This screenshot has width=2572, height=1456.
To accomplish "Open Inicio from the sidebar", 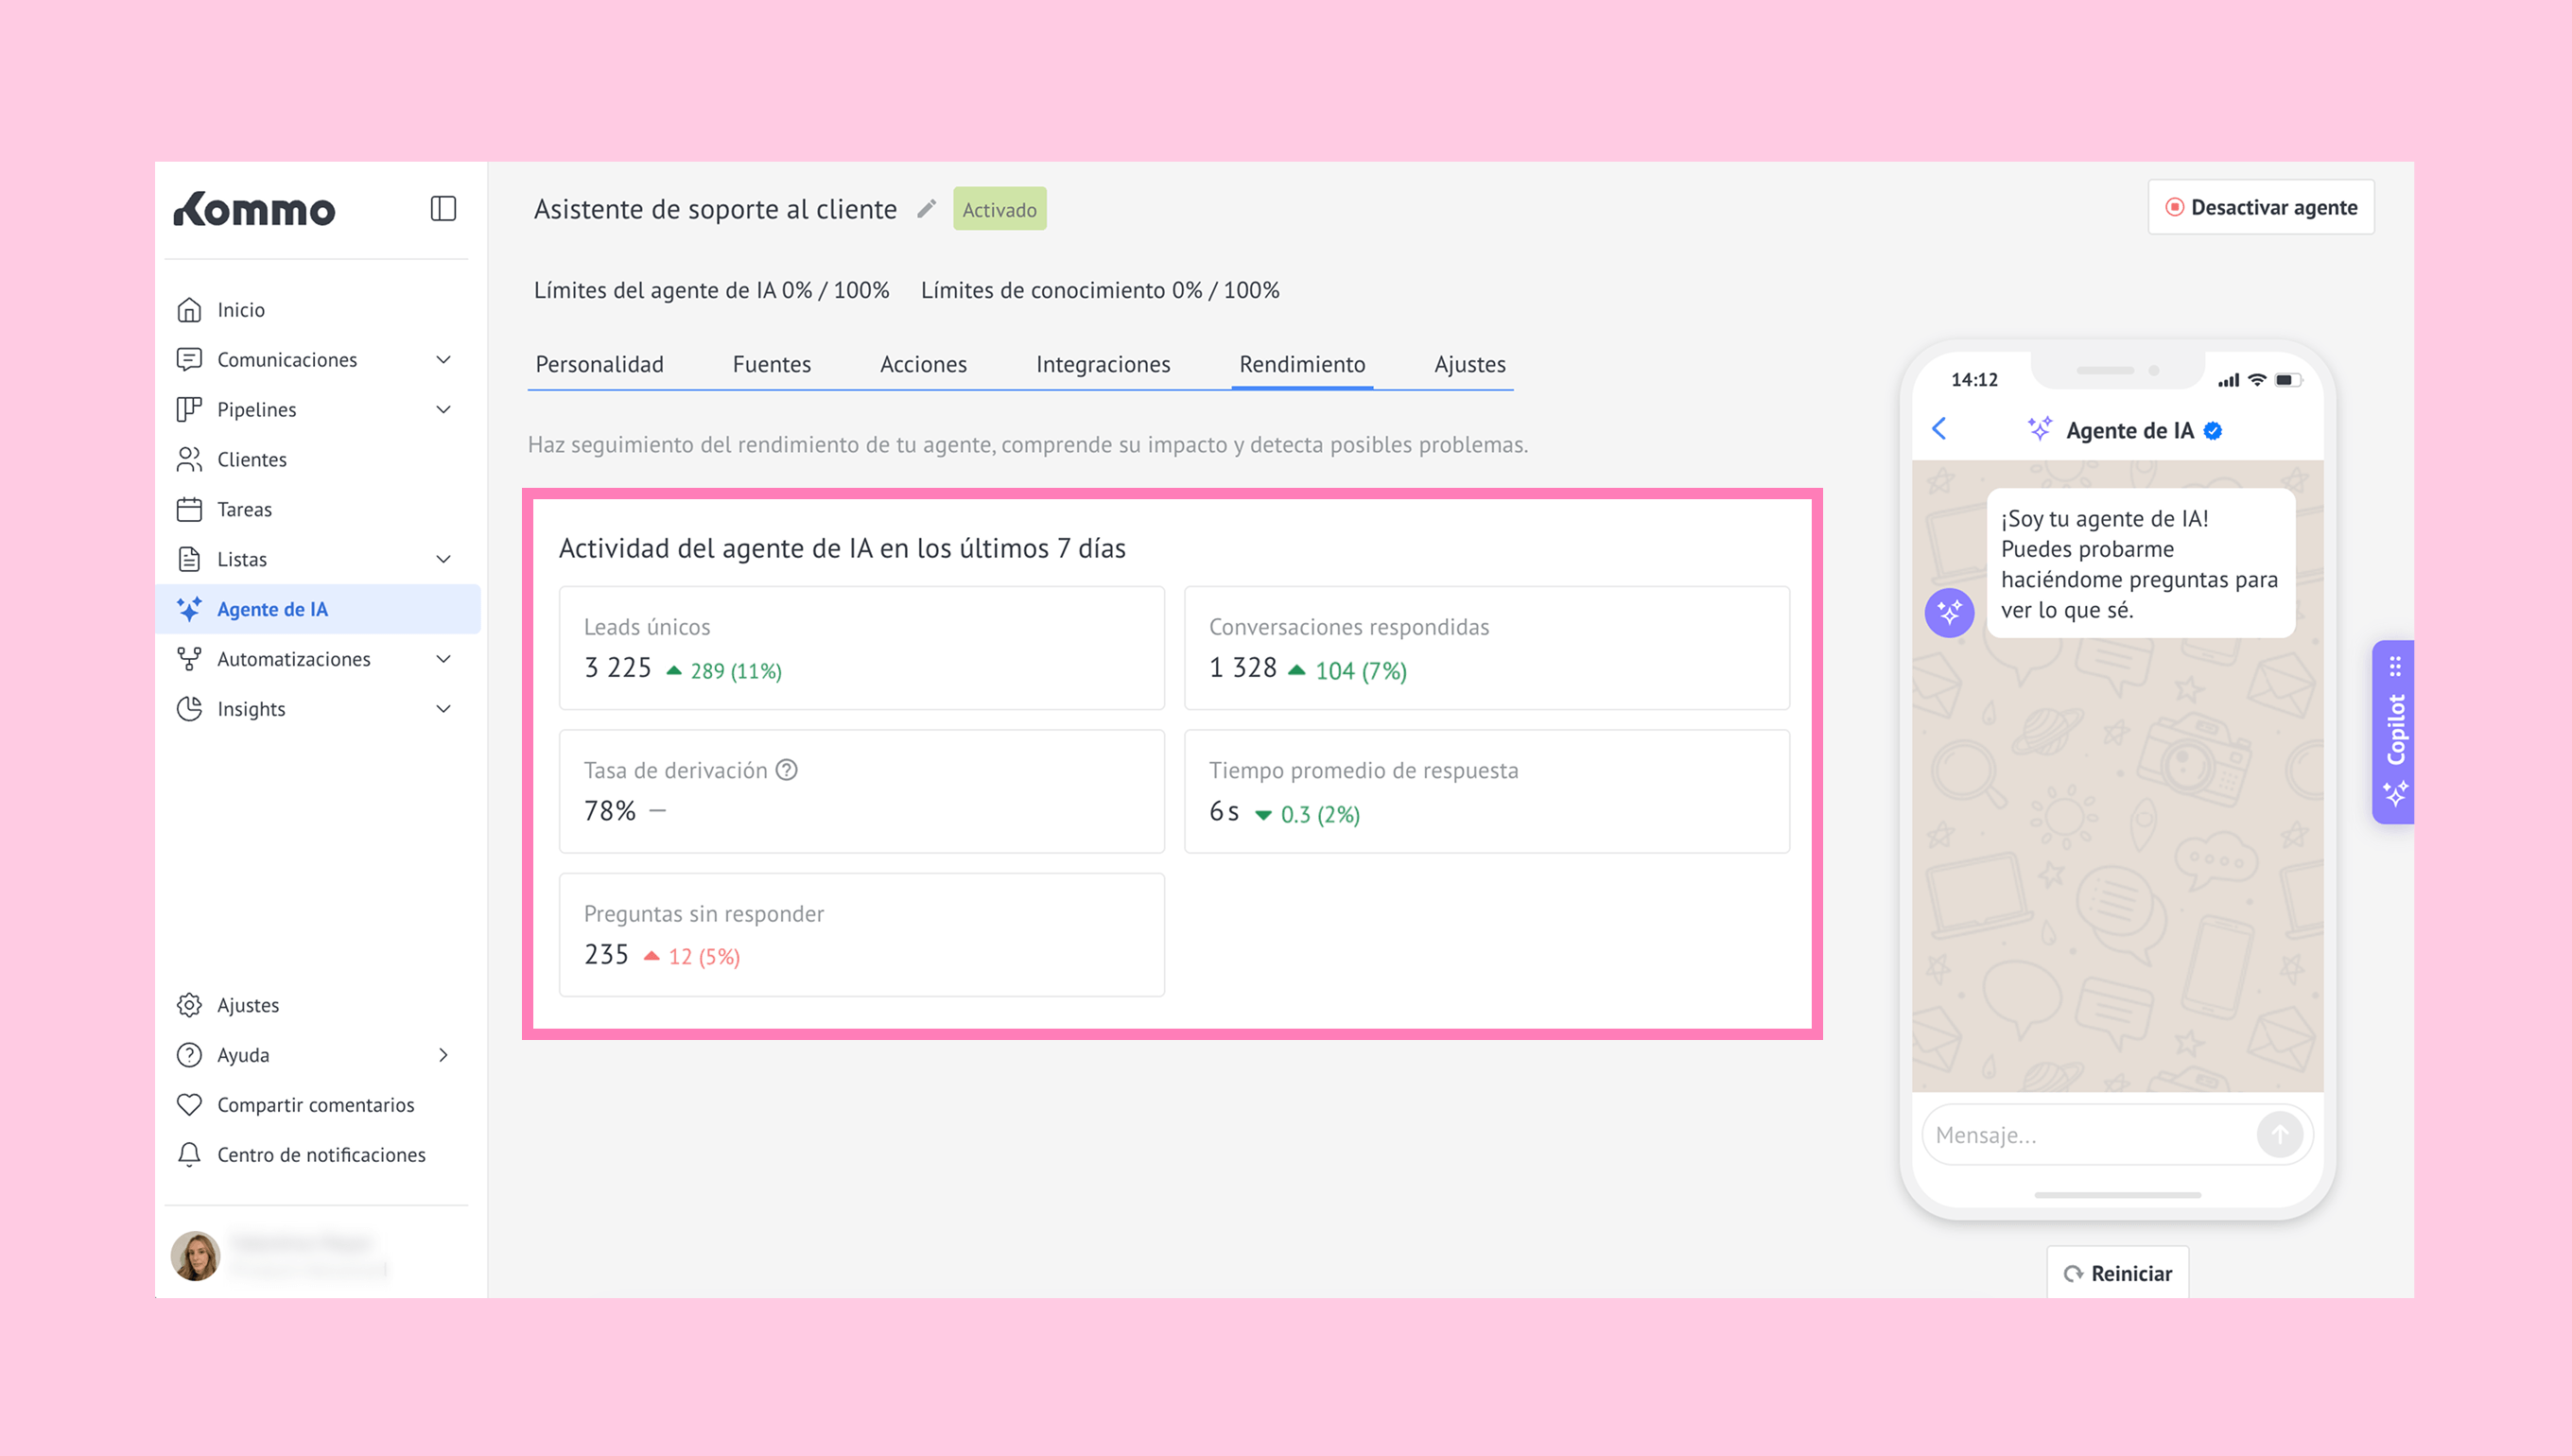I will pyautogui.click(x=241, y=310).
